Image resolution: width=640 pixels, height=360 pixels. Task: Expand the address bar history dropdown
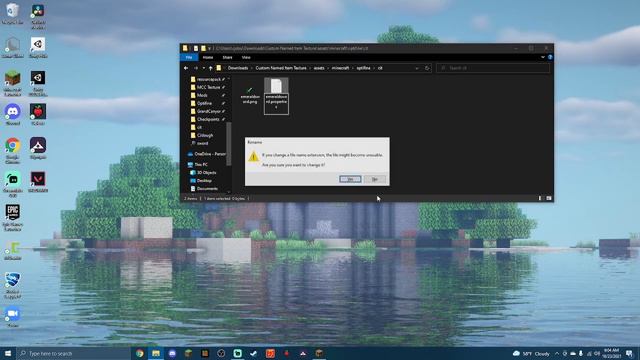click(417, 68)
